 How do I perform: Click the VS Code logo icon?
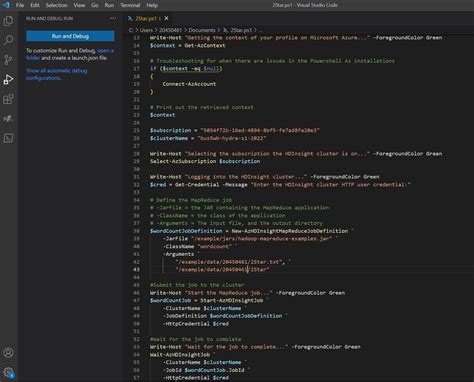(6, 5)
